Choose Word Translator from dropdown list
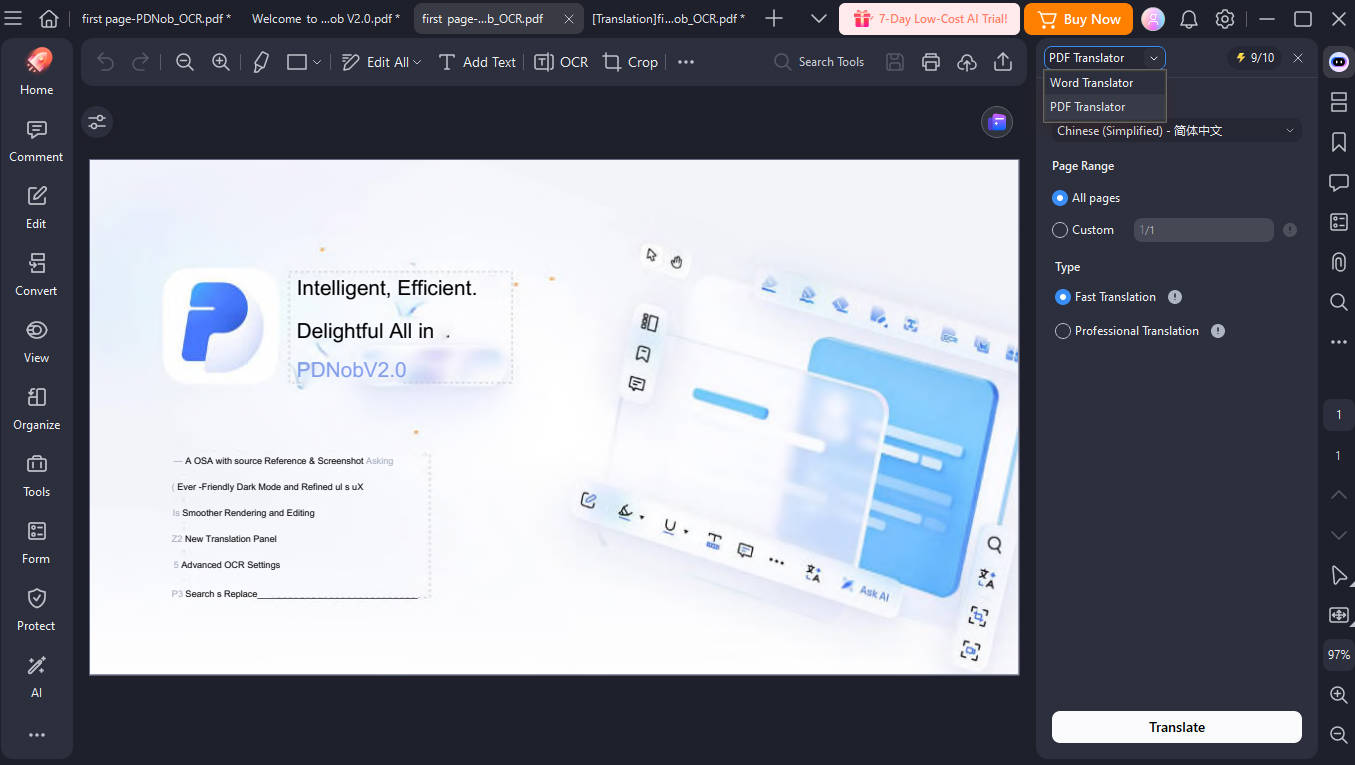 coord(1105,83)
